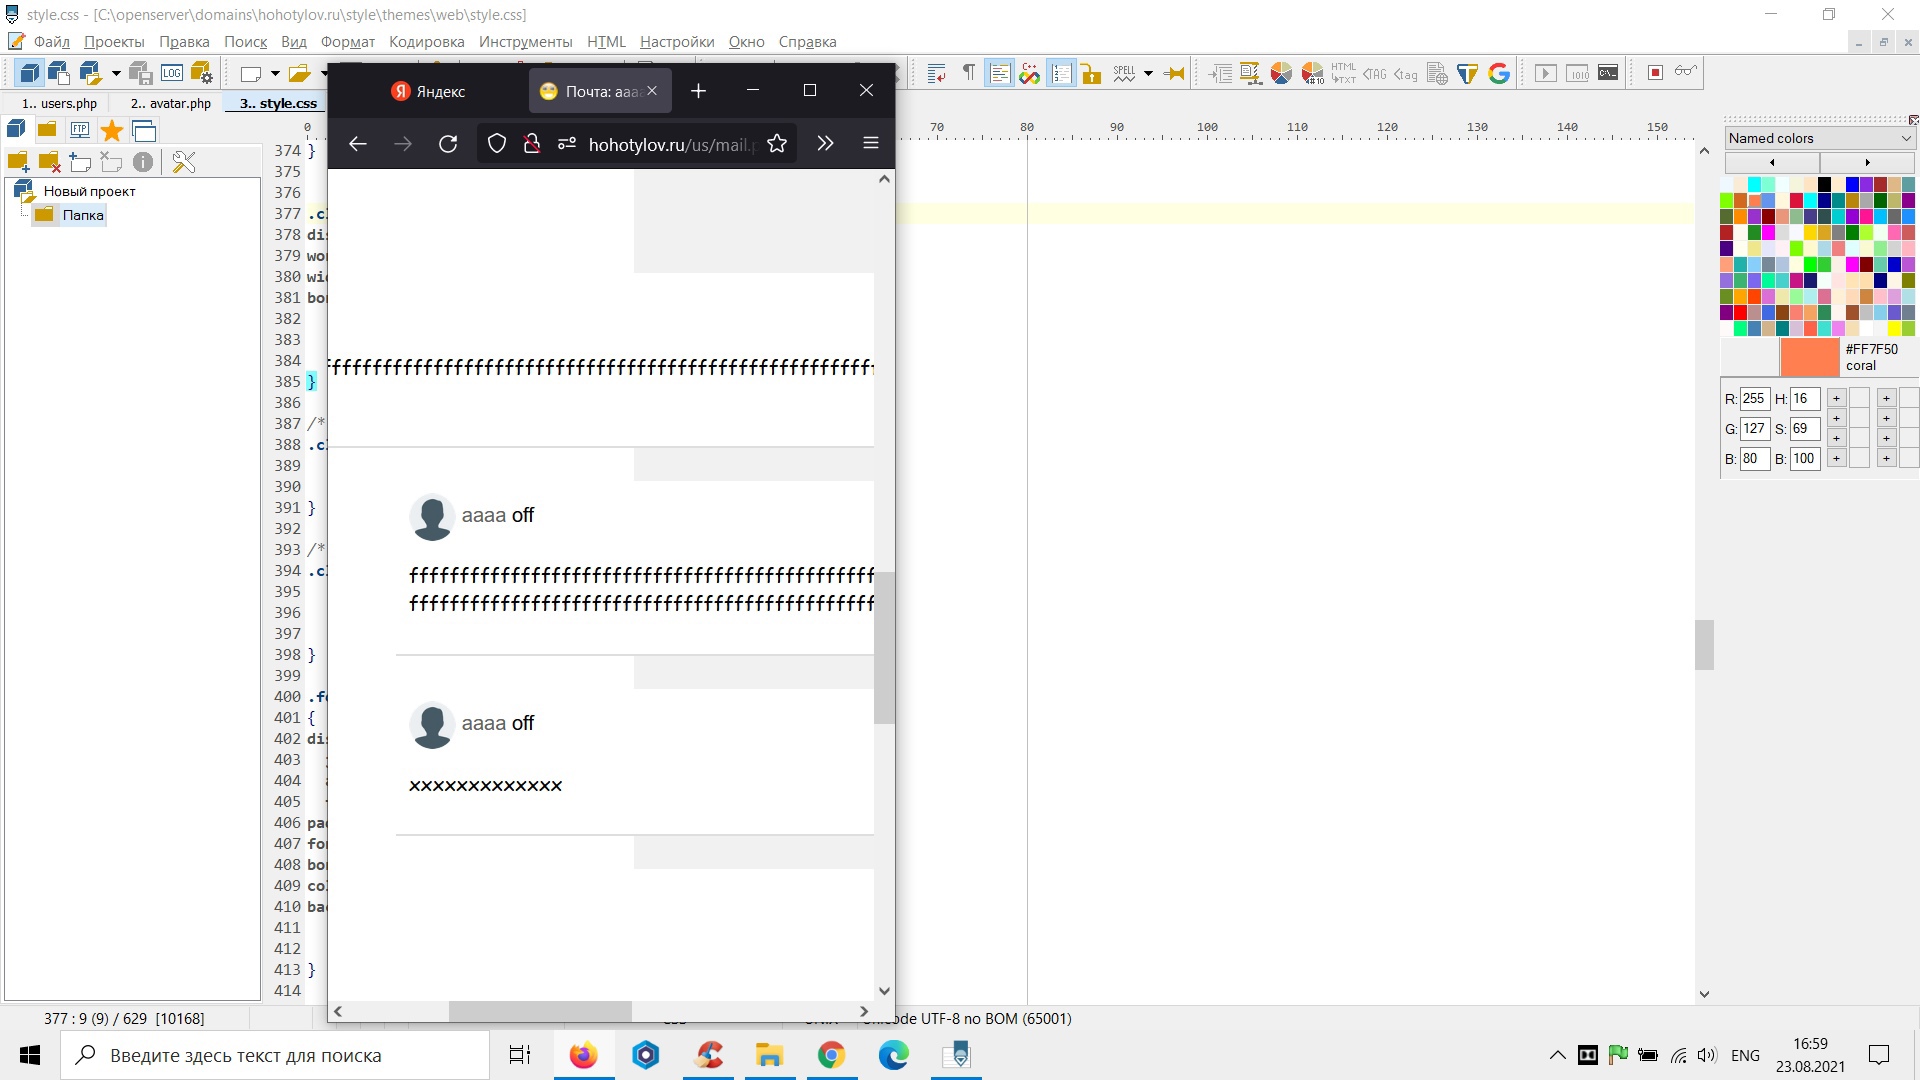Viewport: 1920px width, 1080px height.
Task: Click the Google search toolbar icon
Action: 1498,73
